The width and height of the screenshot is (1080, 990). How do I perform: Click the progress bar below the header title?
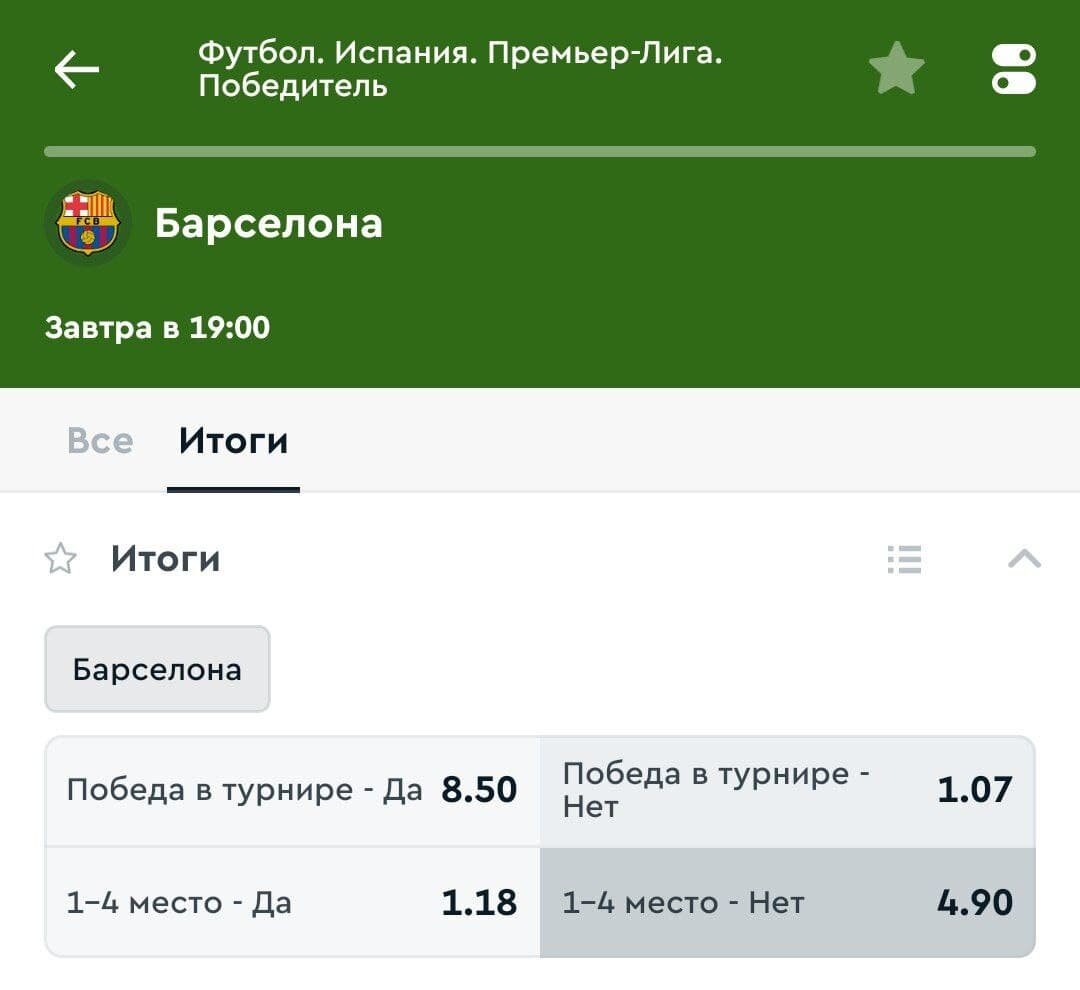(x=540, y=152)
